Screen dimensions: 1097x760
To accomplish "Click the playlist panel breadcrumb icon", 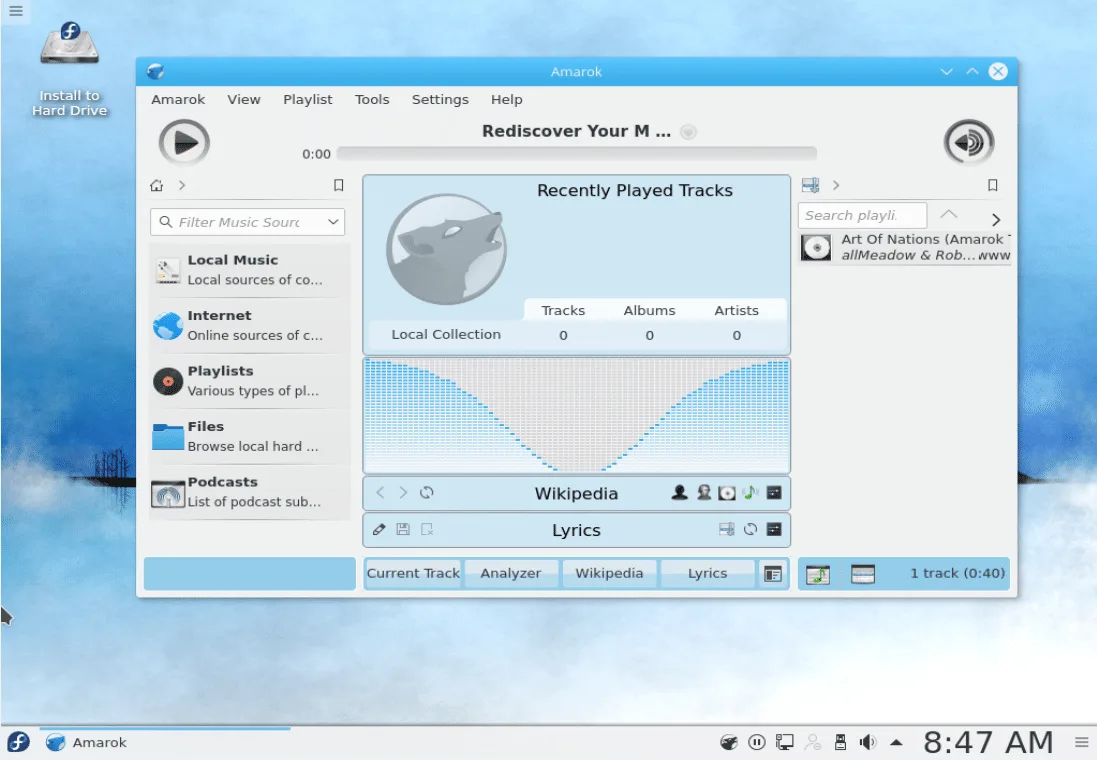I will [811, 185].
